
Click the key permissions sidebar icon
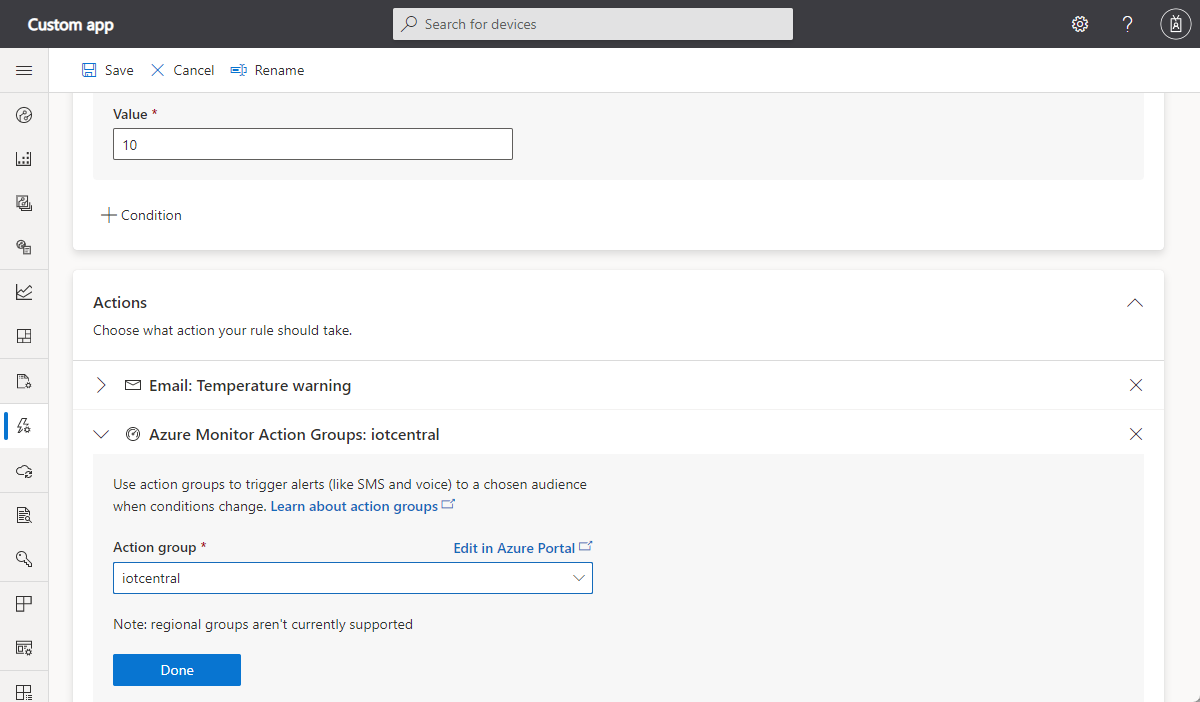click(x=24, y=559)
